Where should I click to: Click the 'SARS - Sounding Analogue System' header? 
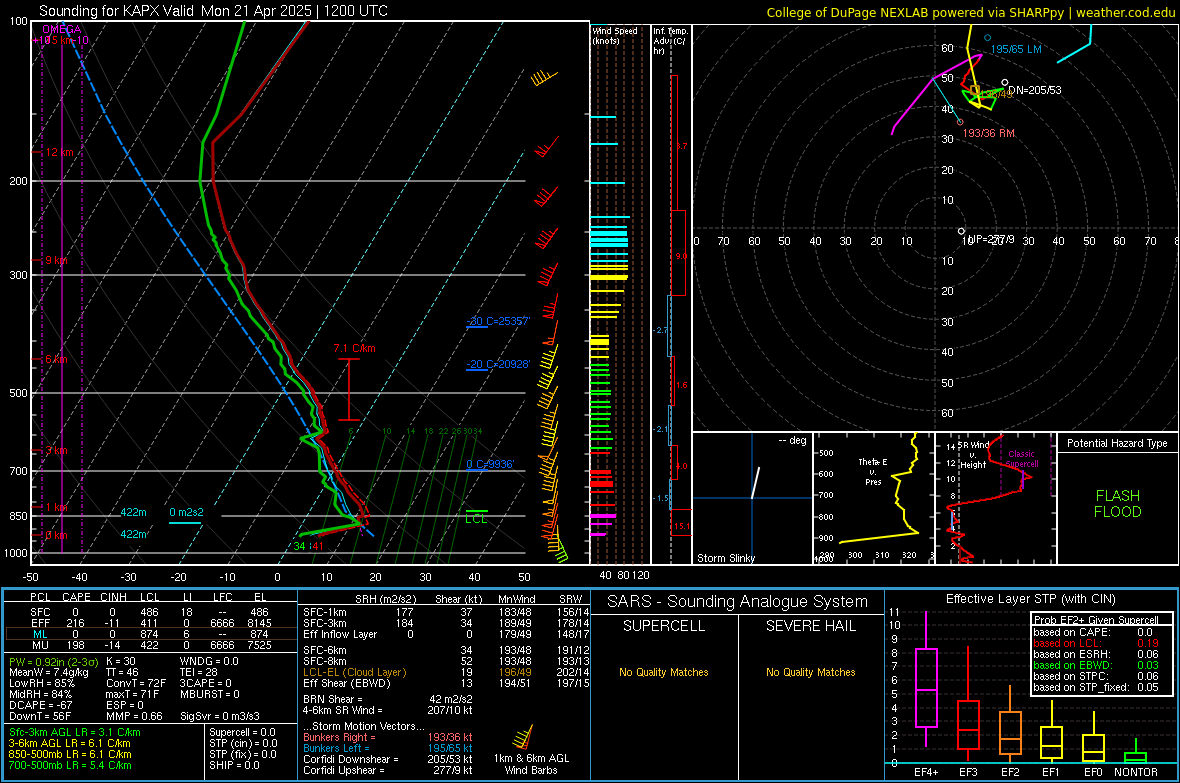tap(738, 602)
